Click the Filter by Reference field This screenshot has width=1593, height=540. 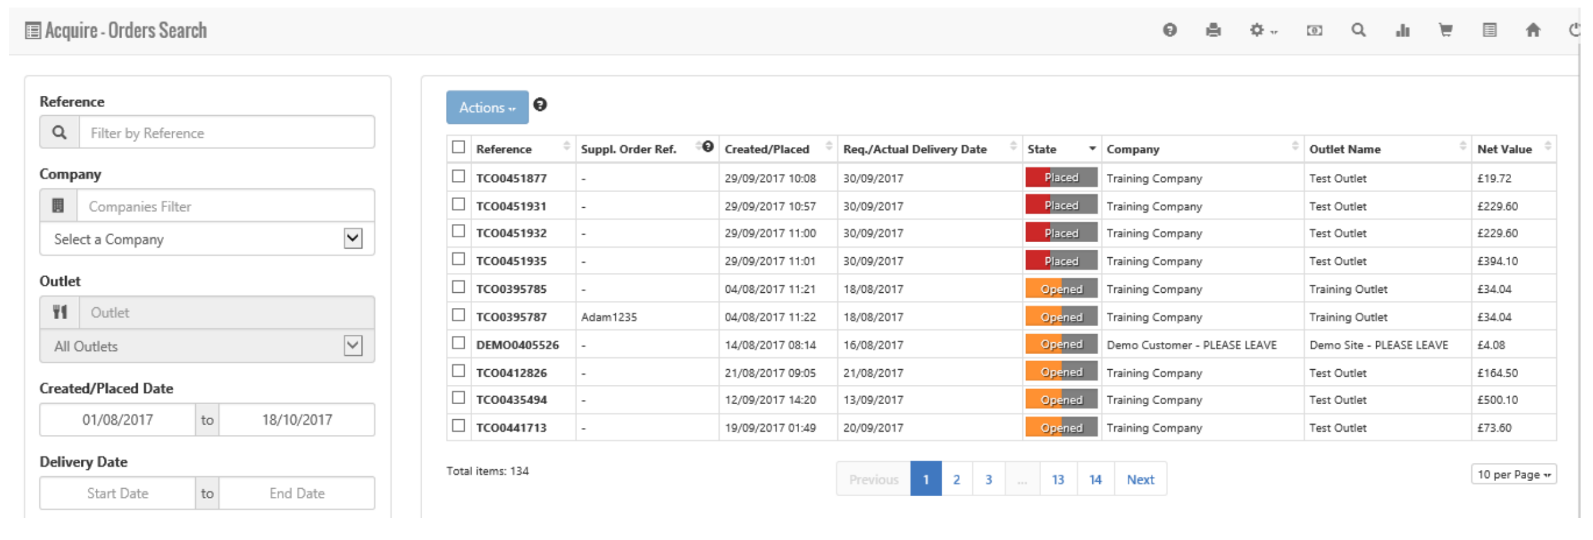tap(226, 133)
